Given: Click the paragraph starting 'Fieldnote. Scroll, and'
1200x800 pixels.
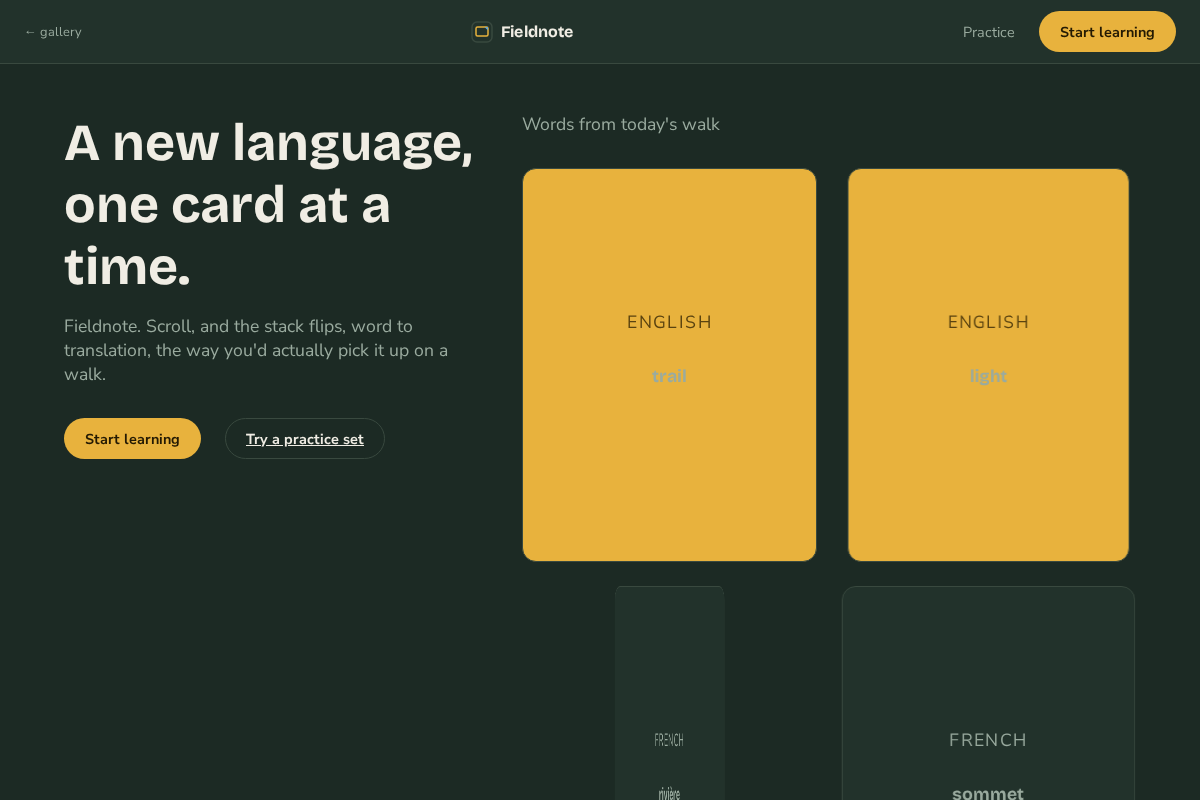Looking at the screenshot, I should coord(256,350).
